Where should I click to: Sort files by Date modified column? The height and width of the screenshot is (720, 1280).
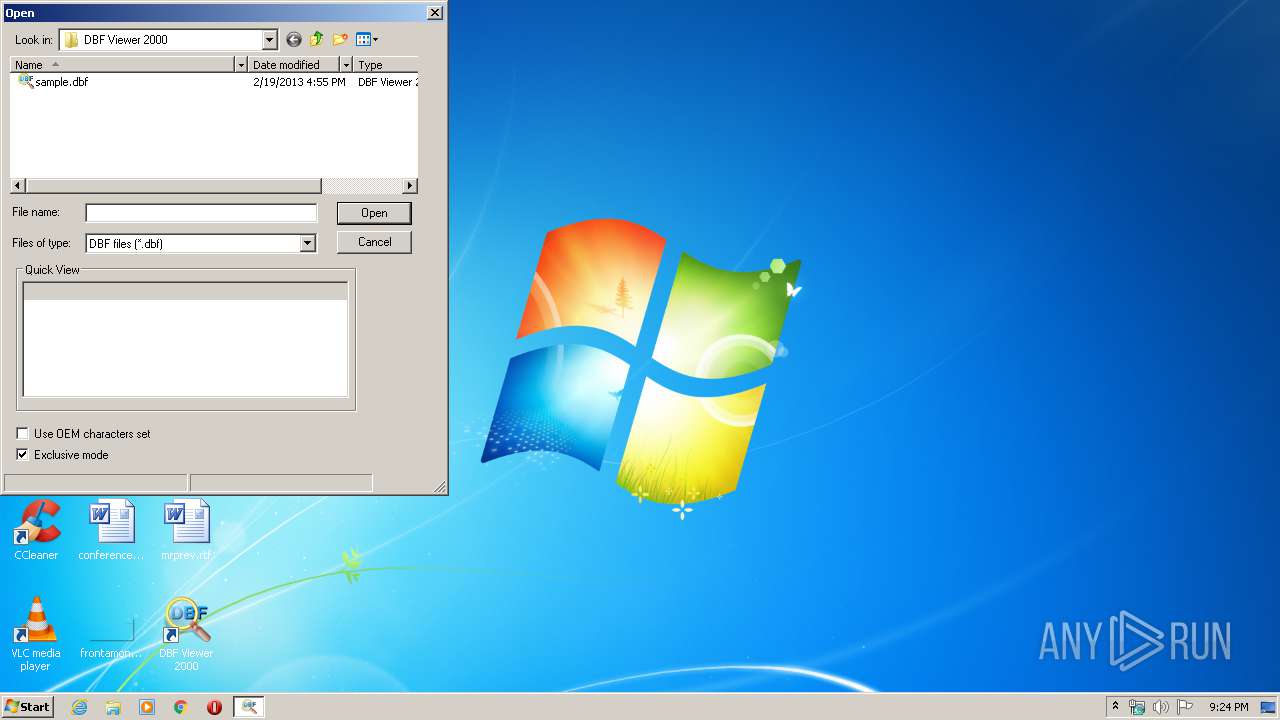[294, 65]
